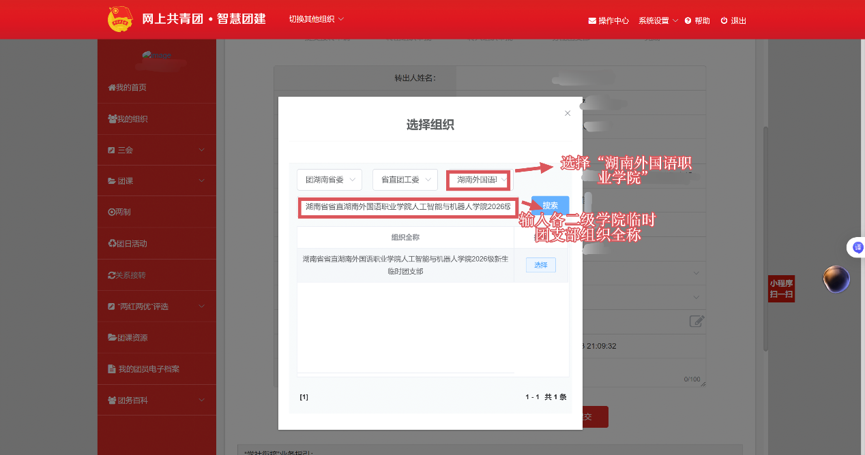The width and height of the screenshot is (865, 455).
Task: Open the 省直团工委 dropdown
Action: click(x=405, y=180)
